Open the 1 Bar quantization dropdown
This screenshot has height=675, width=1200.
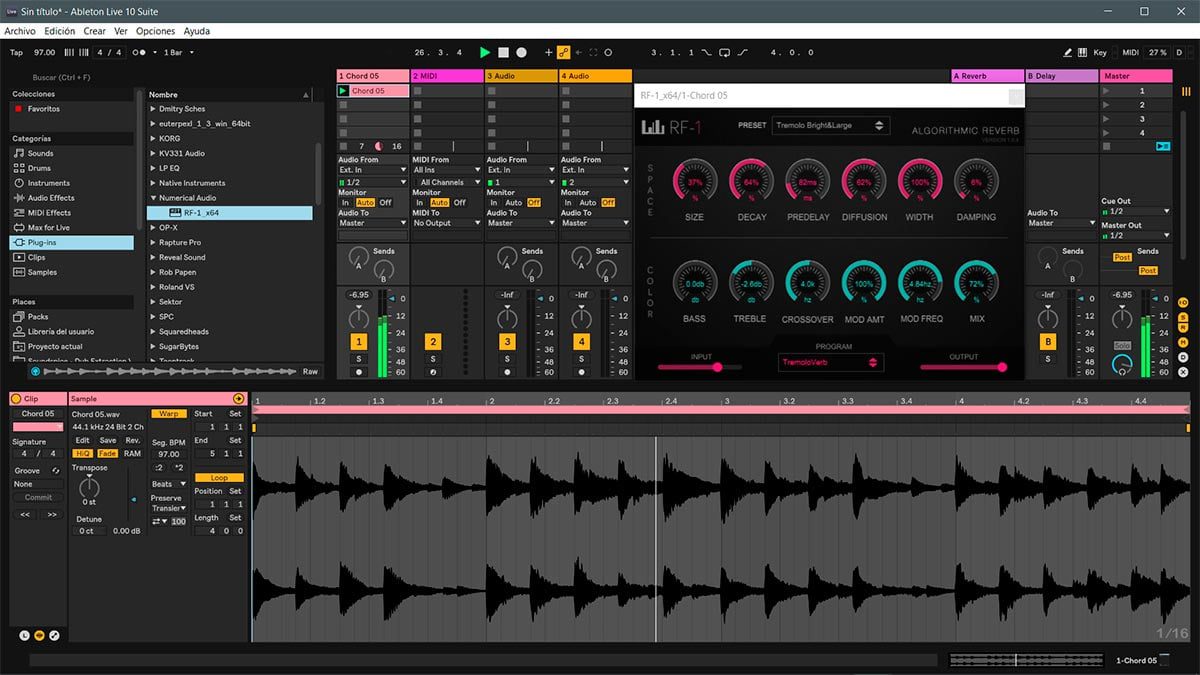click(x=179, y=52)
